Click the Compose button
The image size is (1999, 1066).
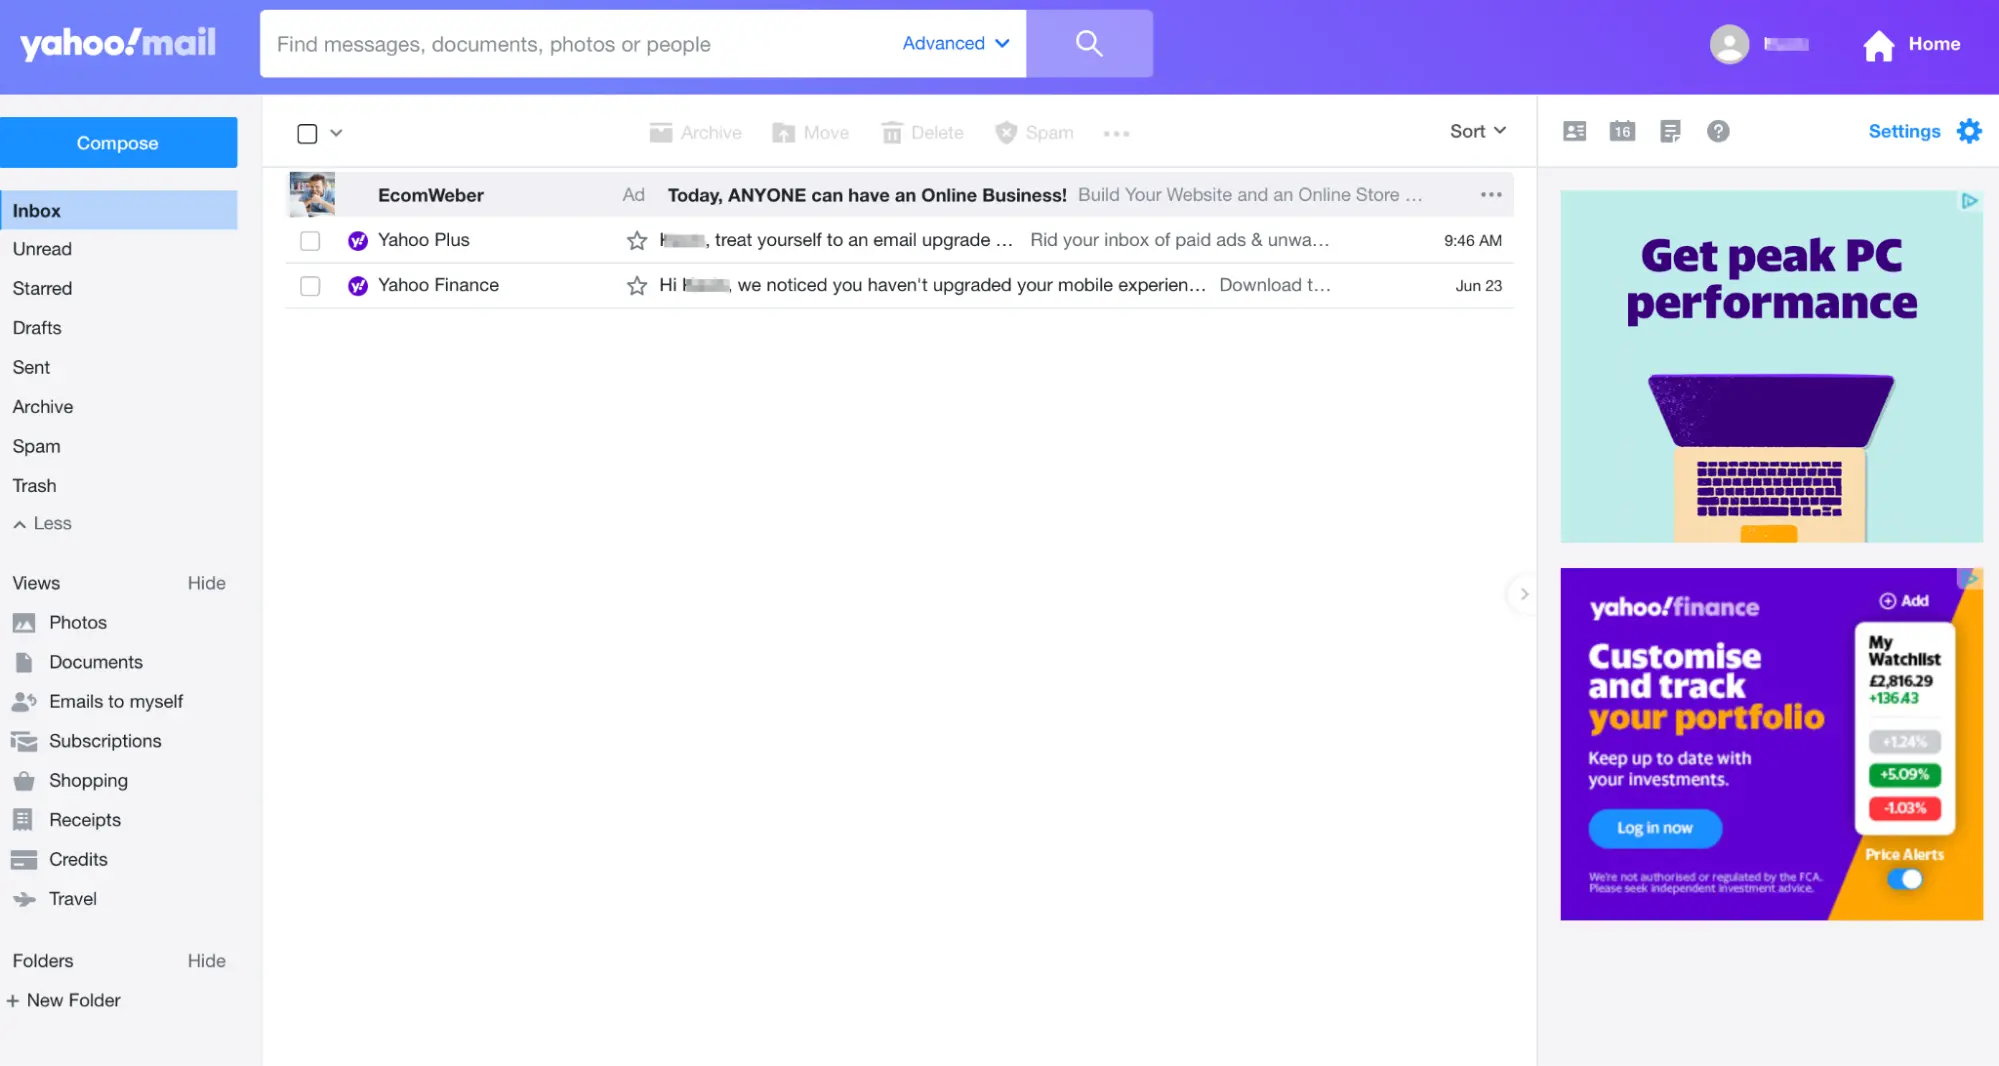118,142
